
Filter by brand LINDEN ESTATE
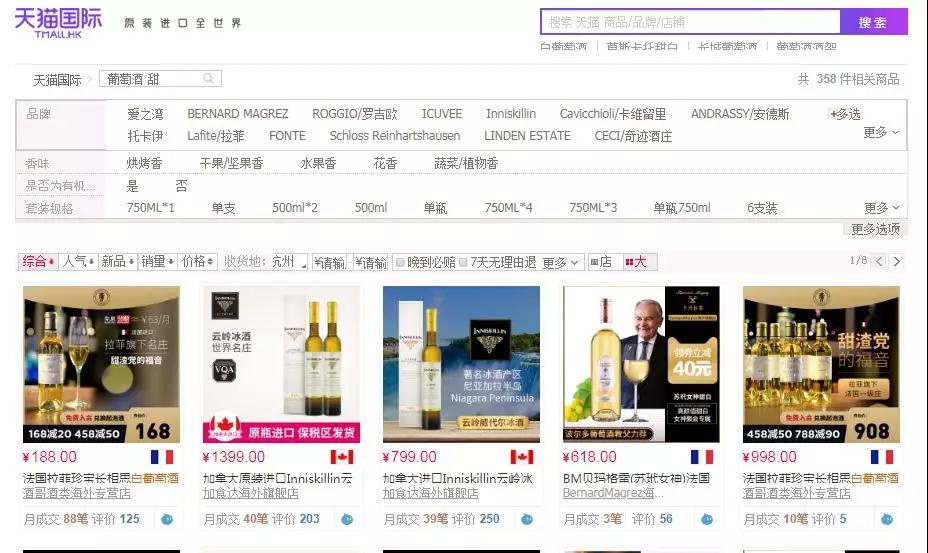[527, 136]
